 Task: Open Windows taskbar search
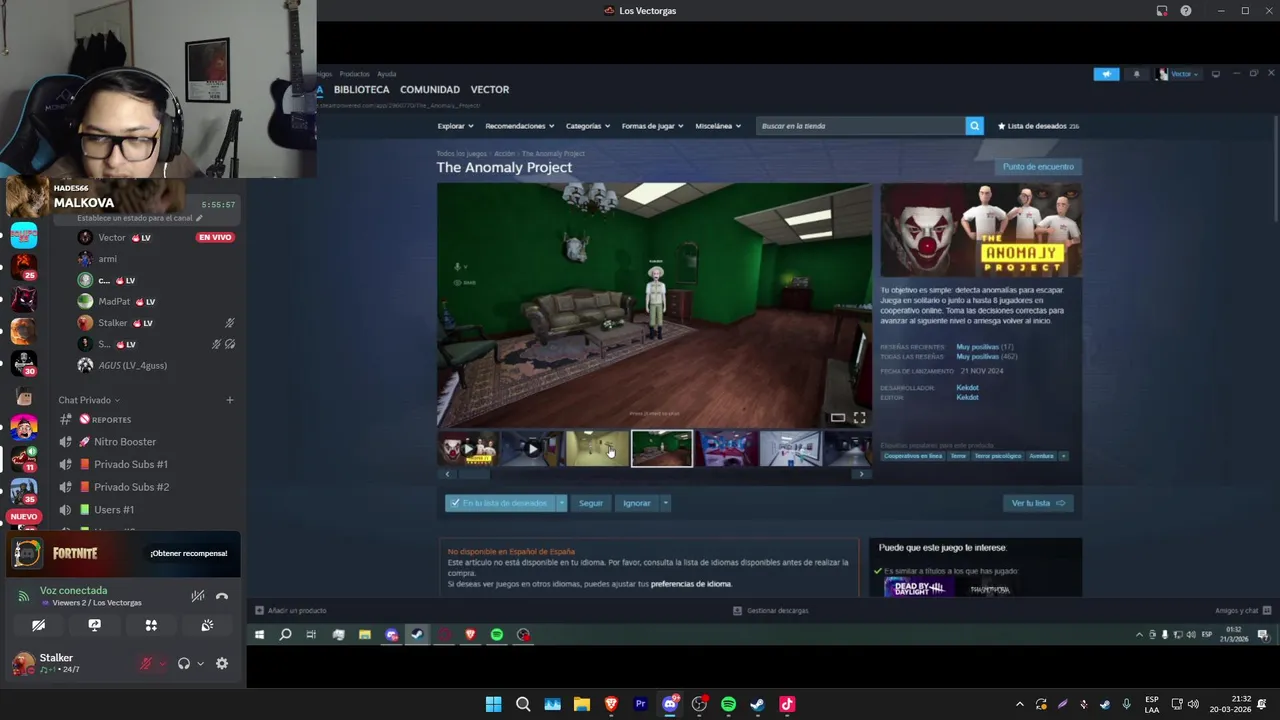coord(523,704)
